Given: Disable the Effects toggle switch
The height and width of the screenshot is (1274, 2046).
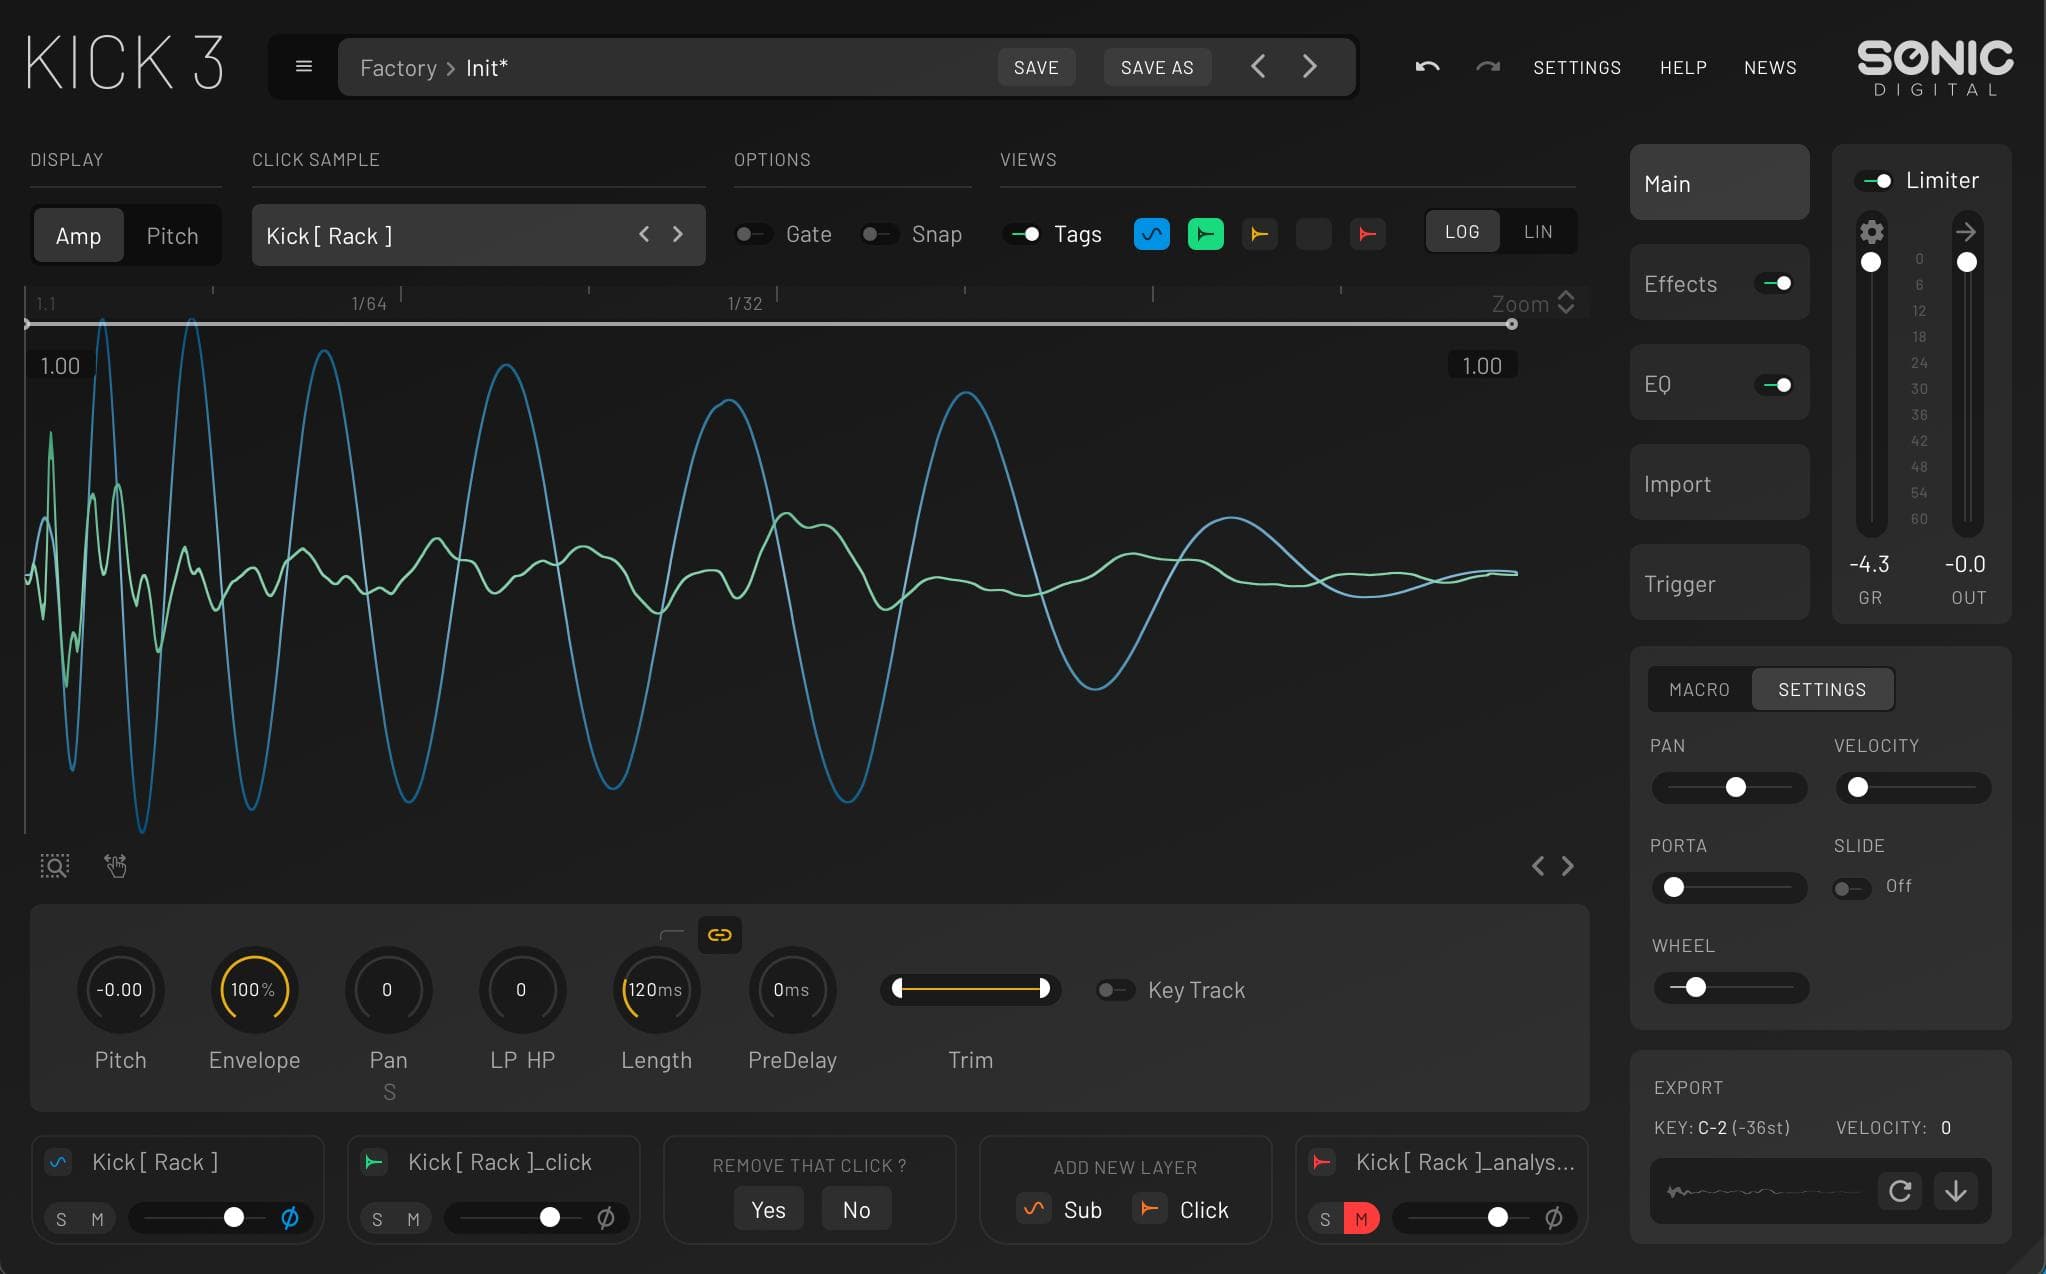Looking at the screenshot, I should (1777, 284).
